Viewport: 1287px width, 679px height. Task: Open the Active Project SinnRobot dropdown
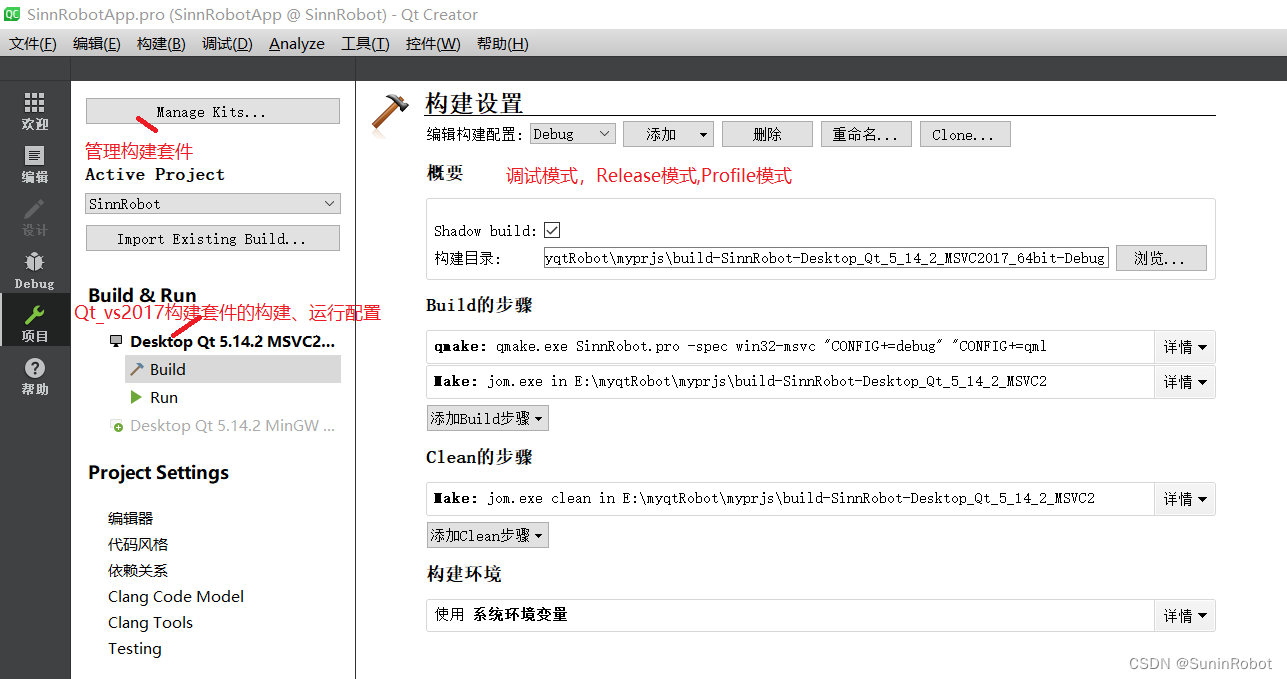213,204
